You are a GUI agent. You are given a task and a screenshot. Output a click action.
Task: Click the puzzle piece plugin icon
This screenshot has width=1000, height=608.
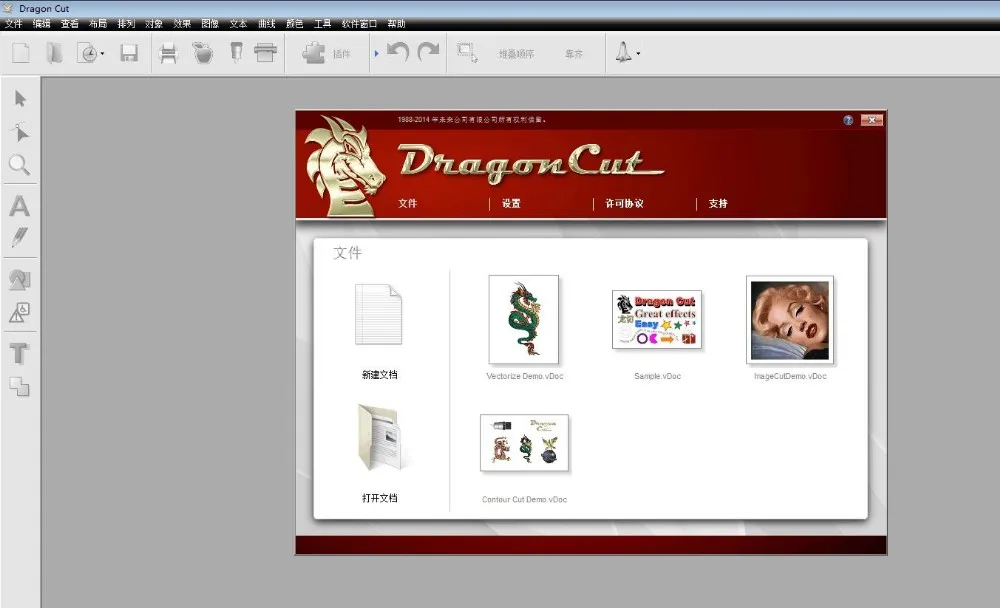pyautogui.click(x=314, y=53)
